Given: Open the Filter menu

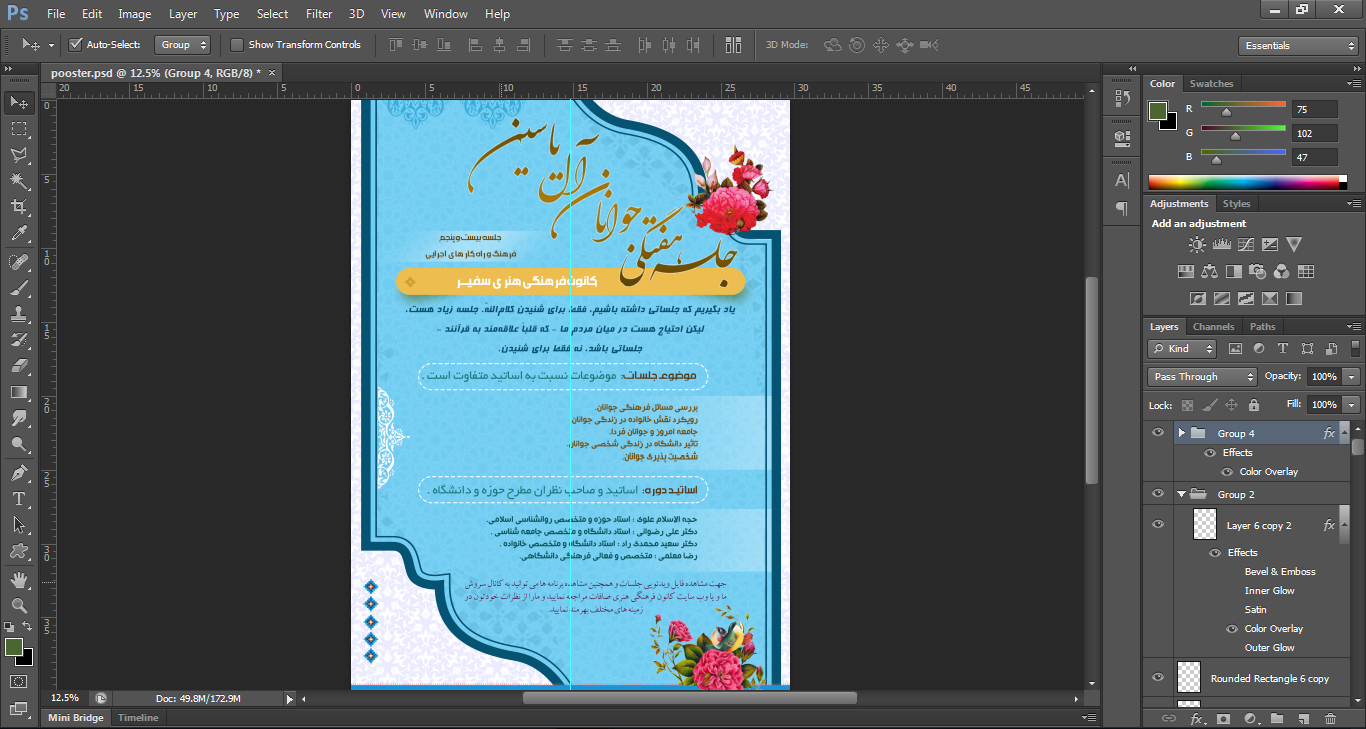Looking at the screenshot, I should [x=319, y=14].
